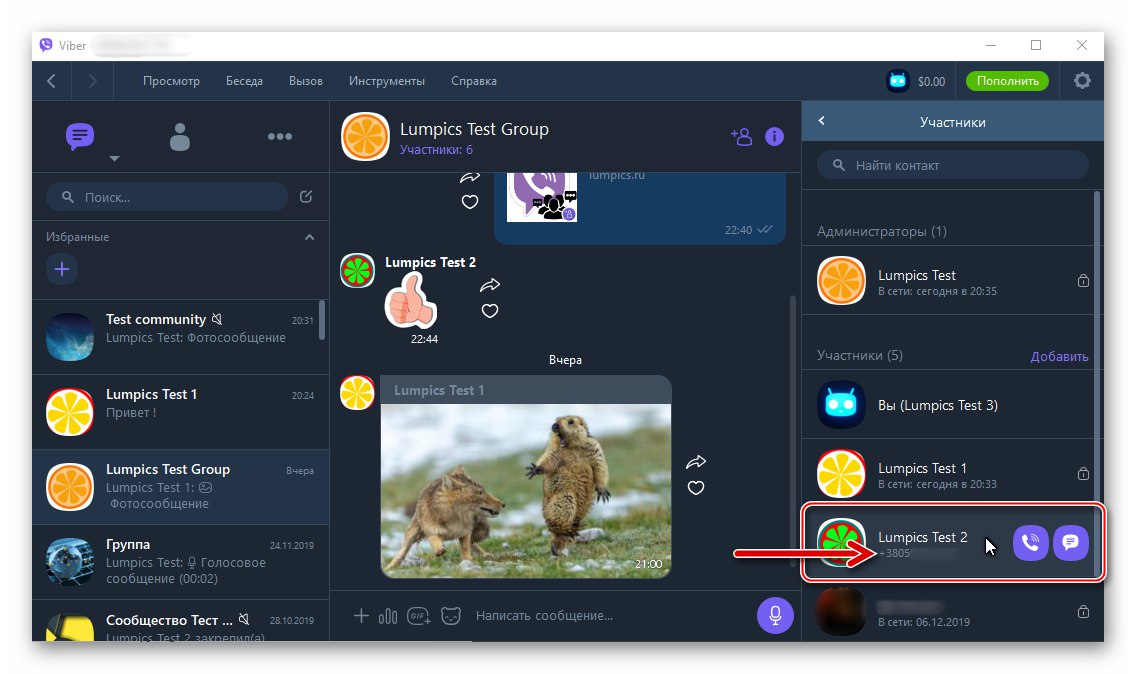Click the lumpics.ru link preview thumbnail
This screenshot has height=674, width=1136.
click(542, 197)
